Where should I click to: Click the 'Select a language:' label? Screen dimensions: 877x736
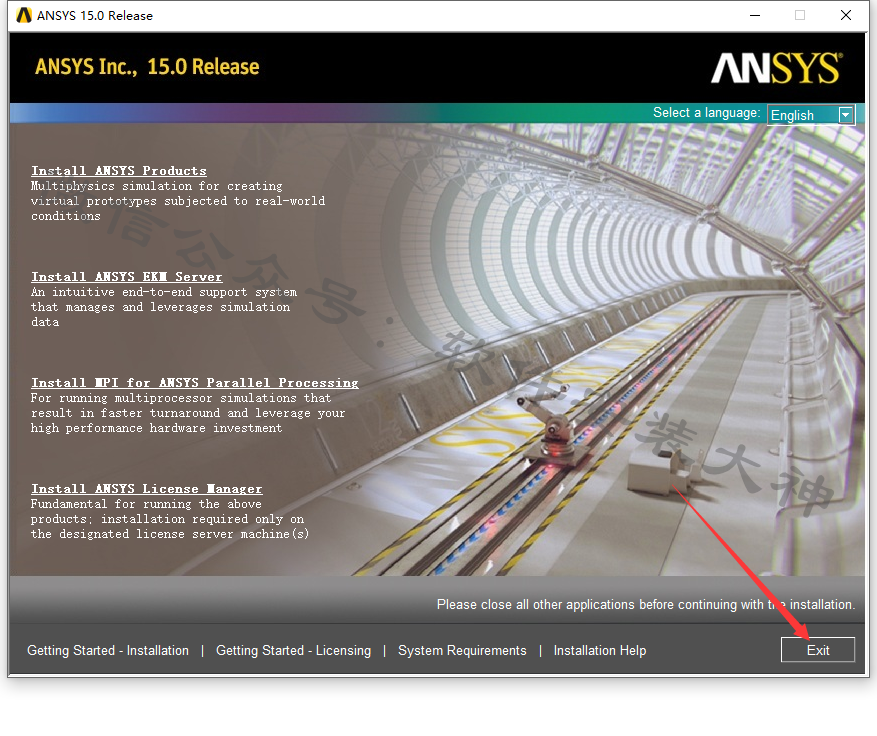point(706,113)
